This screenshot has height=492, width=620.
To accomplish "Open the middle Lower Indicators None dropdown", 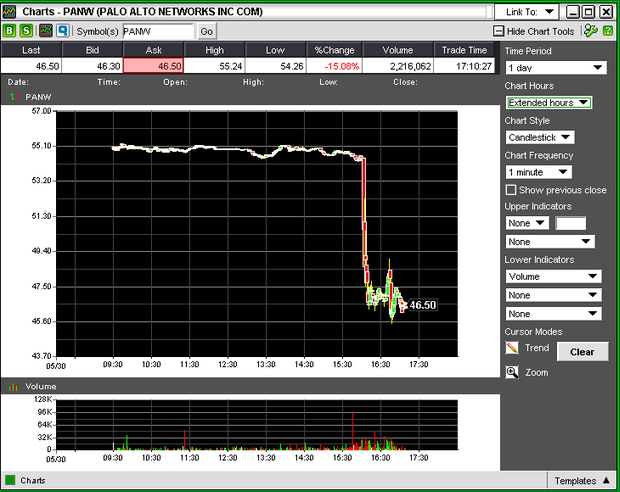I will [554, 295].
